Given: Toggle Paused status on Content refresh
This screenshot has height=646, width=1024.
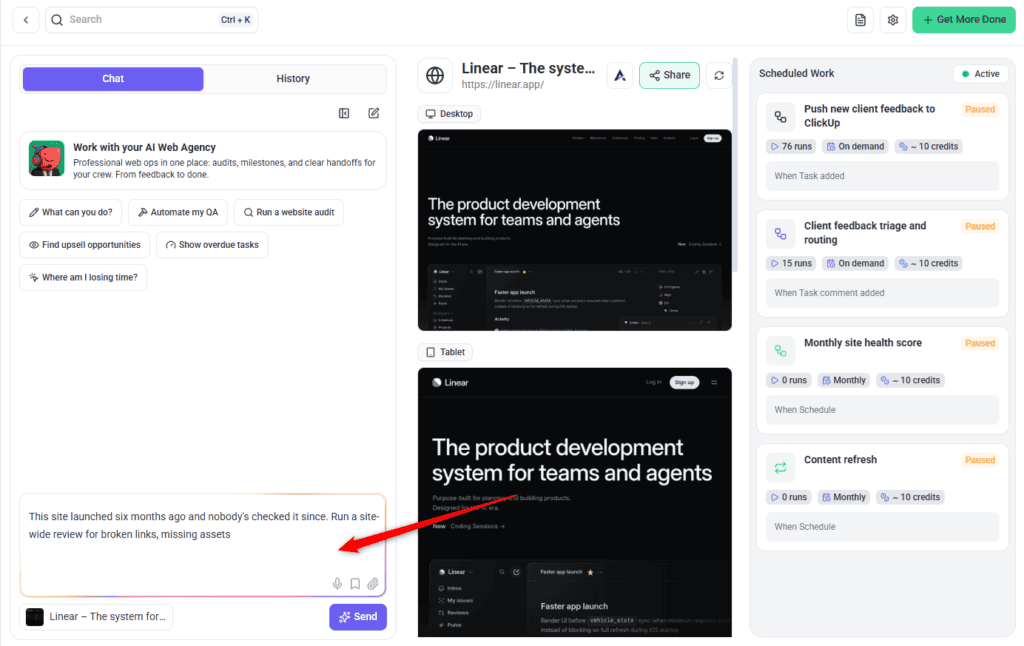Looking at the screenshot, I should click(x=980, y=460).
